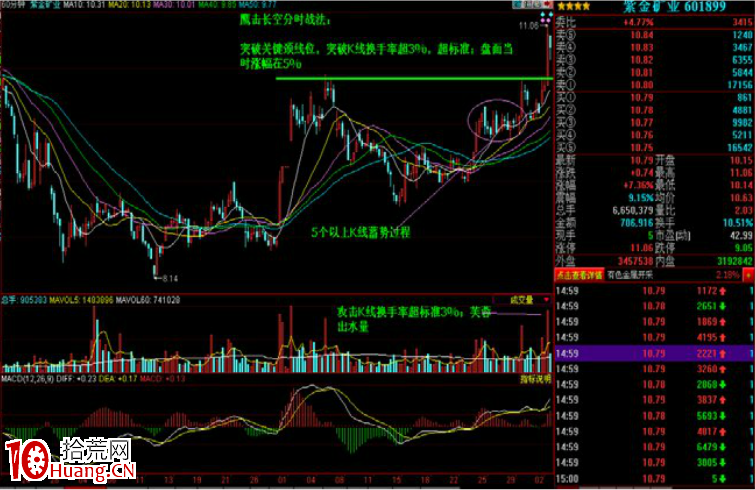Click the down arrow beside volume 2651
This screenshot has height=490, width=755.
722,306
